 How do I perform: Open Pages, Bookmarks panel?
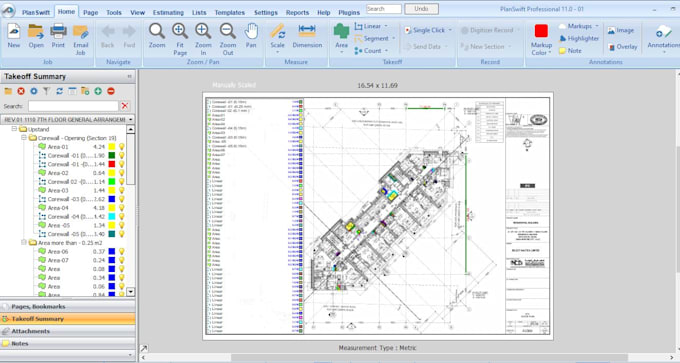click(x=68, y=307)
